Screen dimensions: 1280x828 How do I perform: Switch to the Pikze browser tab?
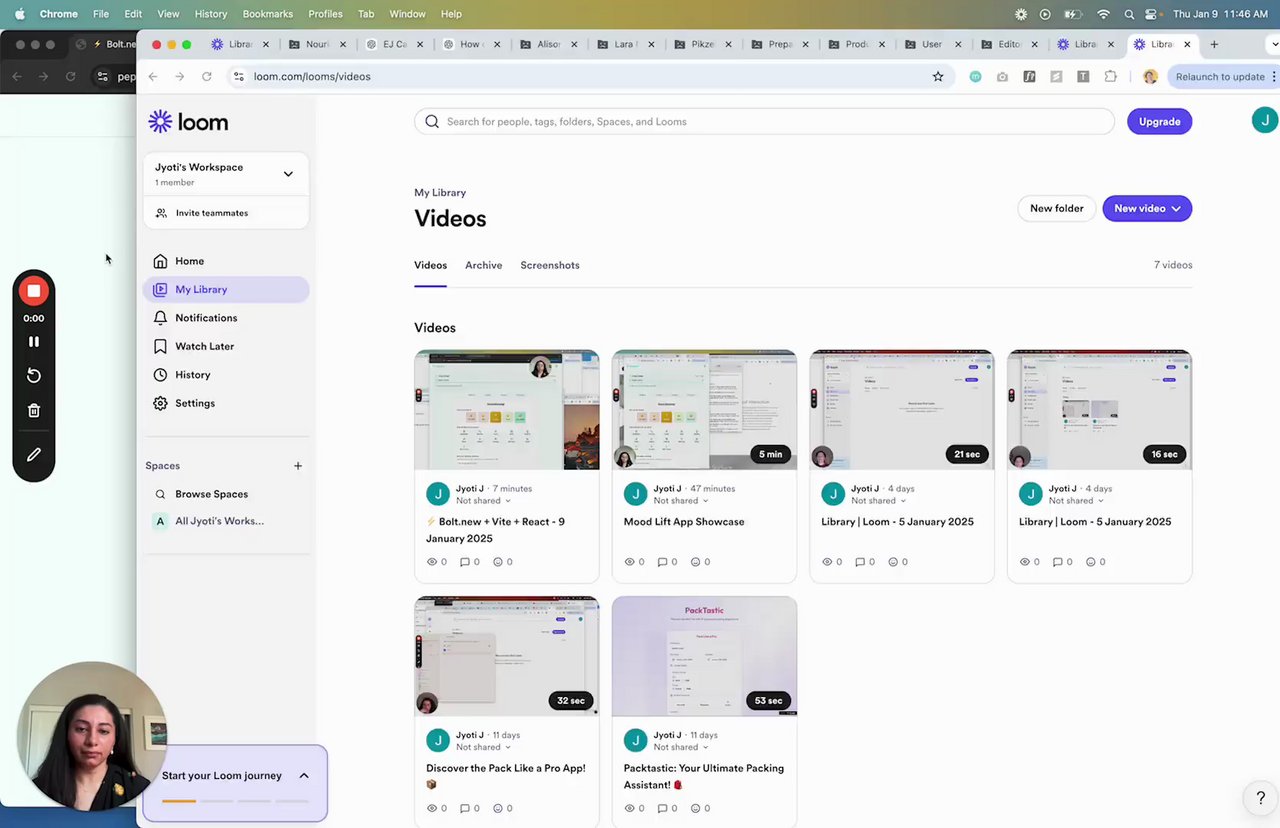tap(703, 45)
